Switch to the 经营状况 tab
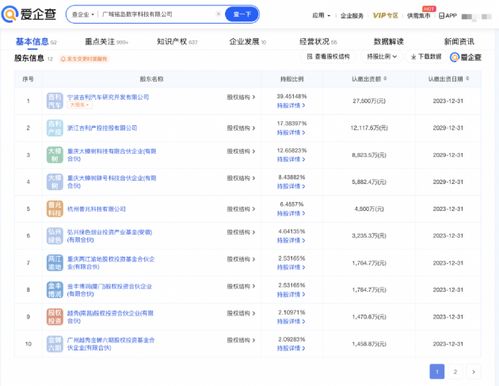499x386 pixels. (315, 42)
